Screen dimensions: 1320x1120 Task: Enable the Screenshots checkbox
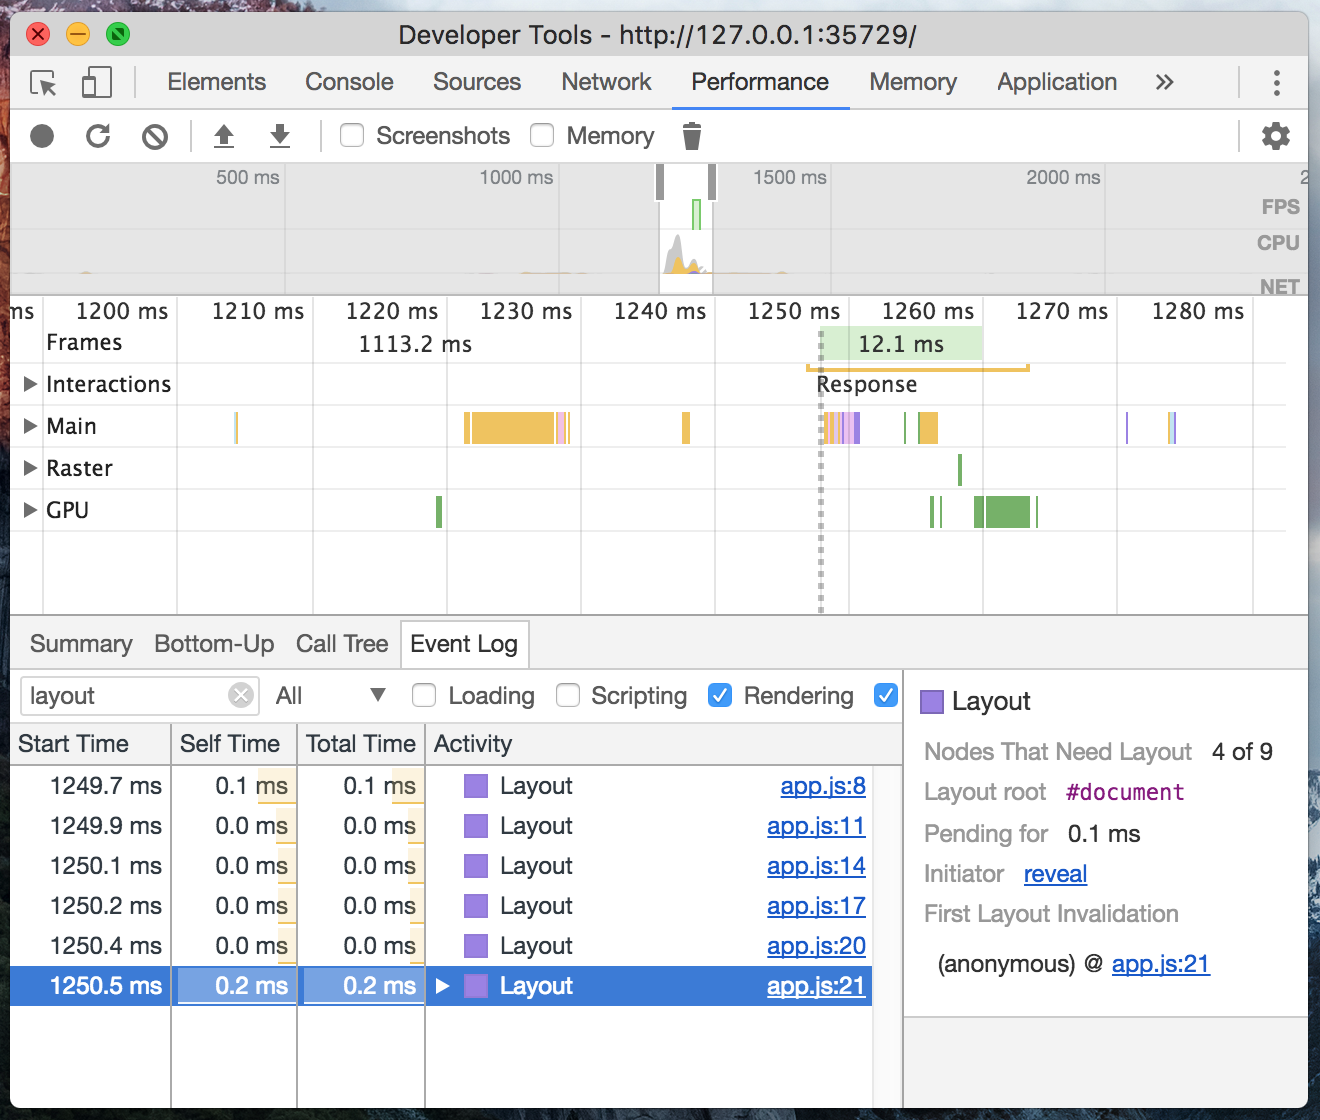coord(352,135)
